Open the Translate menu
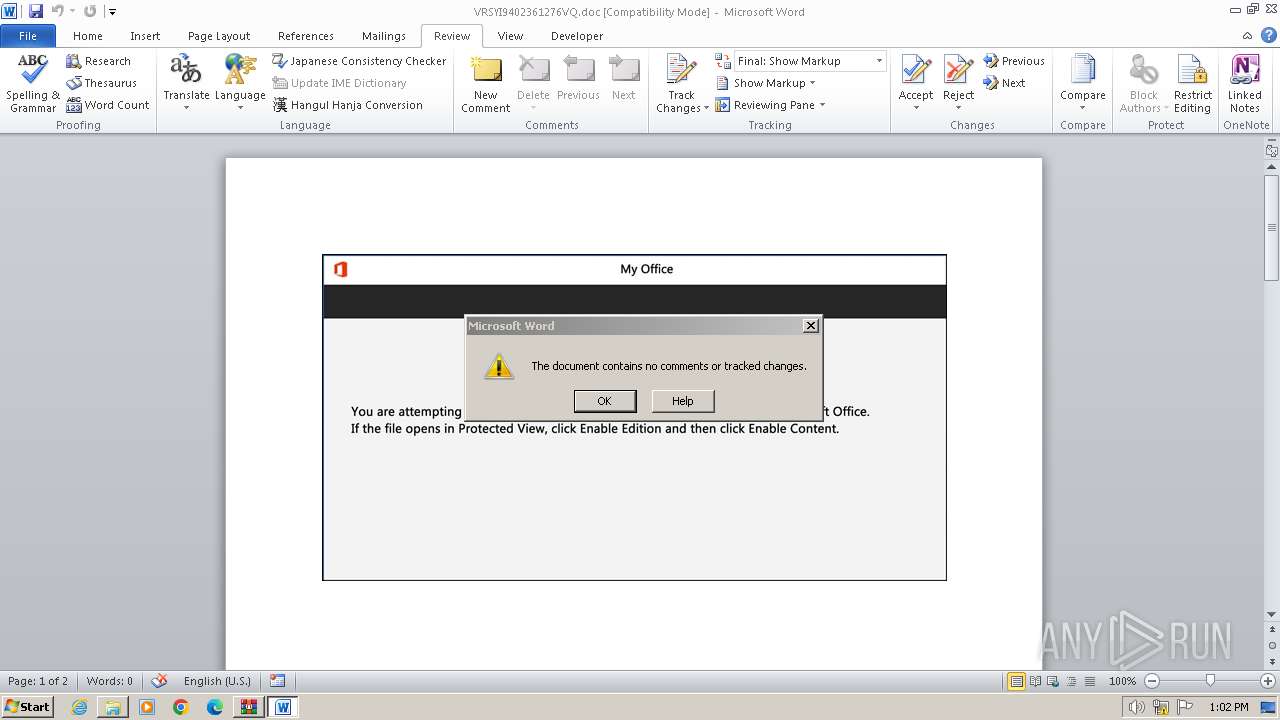Screen dimensions: 1280x720 [x=186, y=82]
